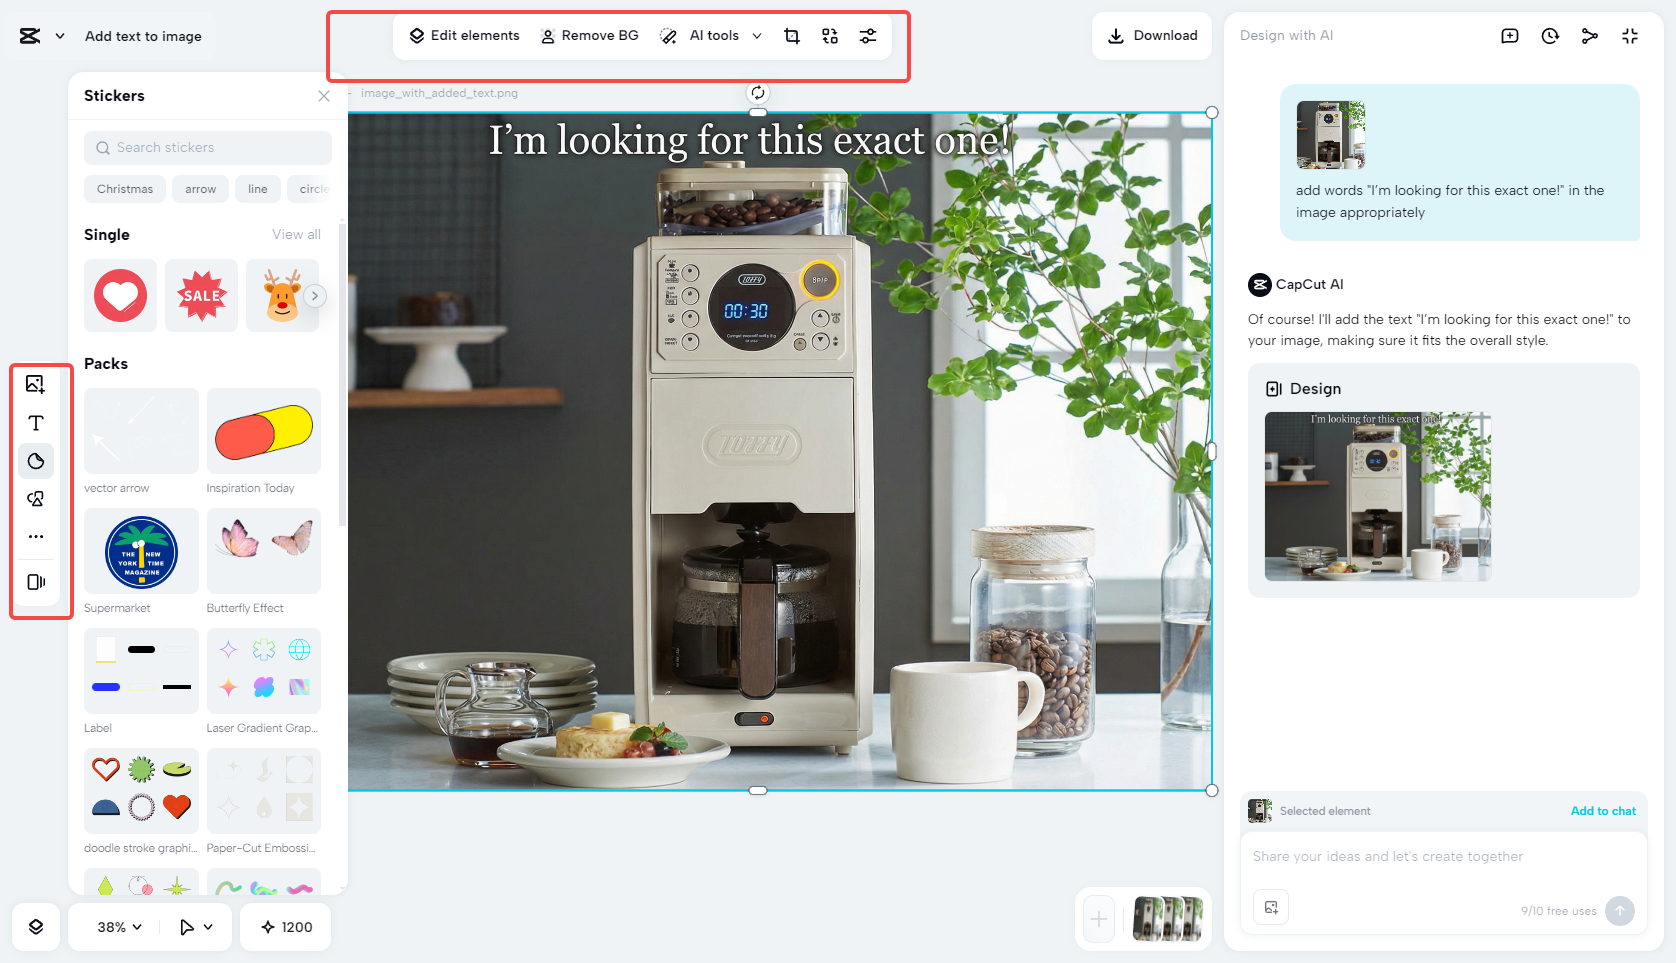
Task: Open the 38% zoom dropdown
Action: pyautogui.click(x=120, y=927)
